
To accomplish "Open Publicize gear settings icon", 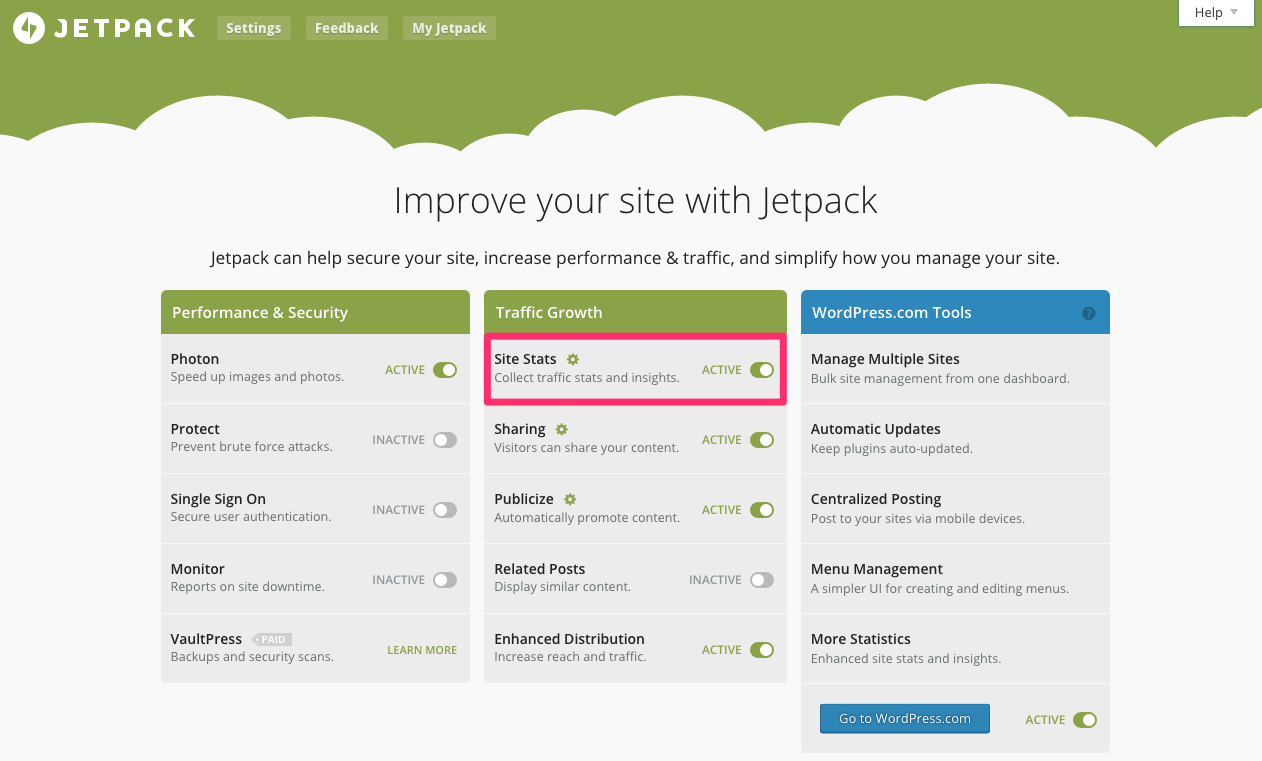I will pyautogui.click(x=570, y=499).
